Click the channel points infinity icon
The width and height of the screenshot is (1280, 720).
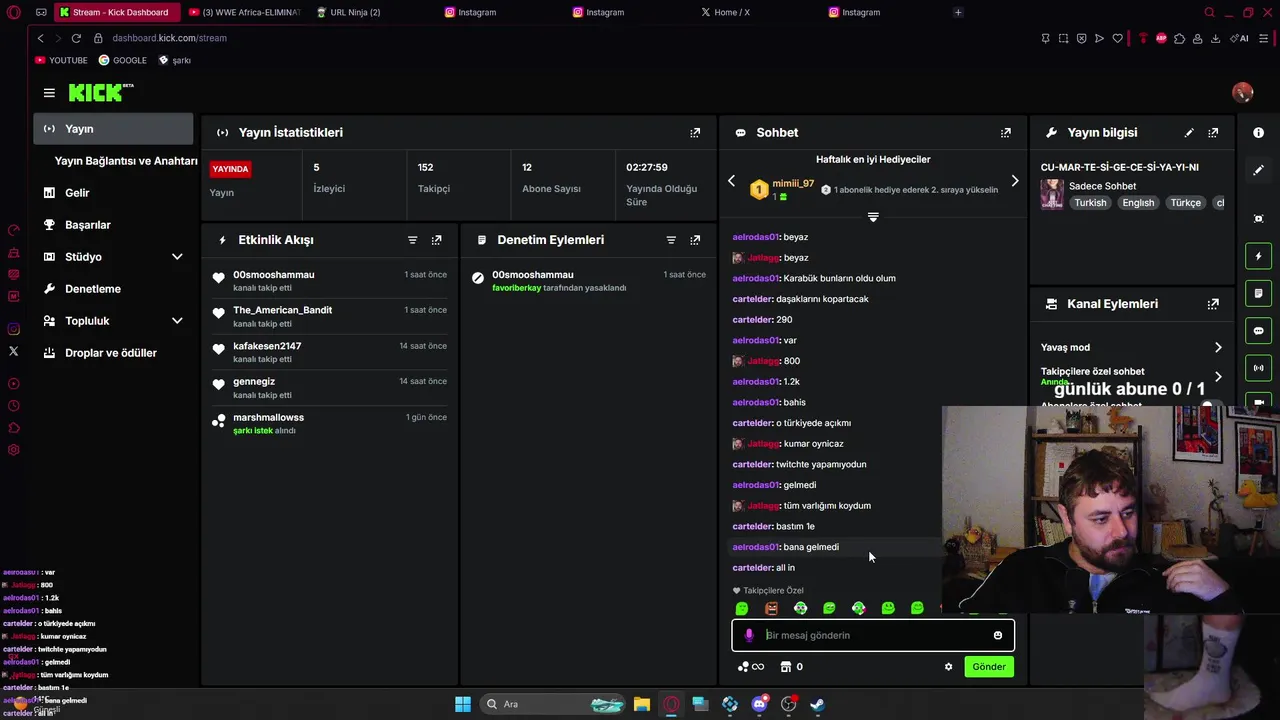coord(750,667)
